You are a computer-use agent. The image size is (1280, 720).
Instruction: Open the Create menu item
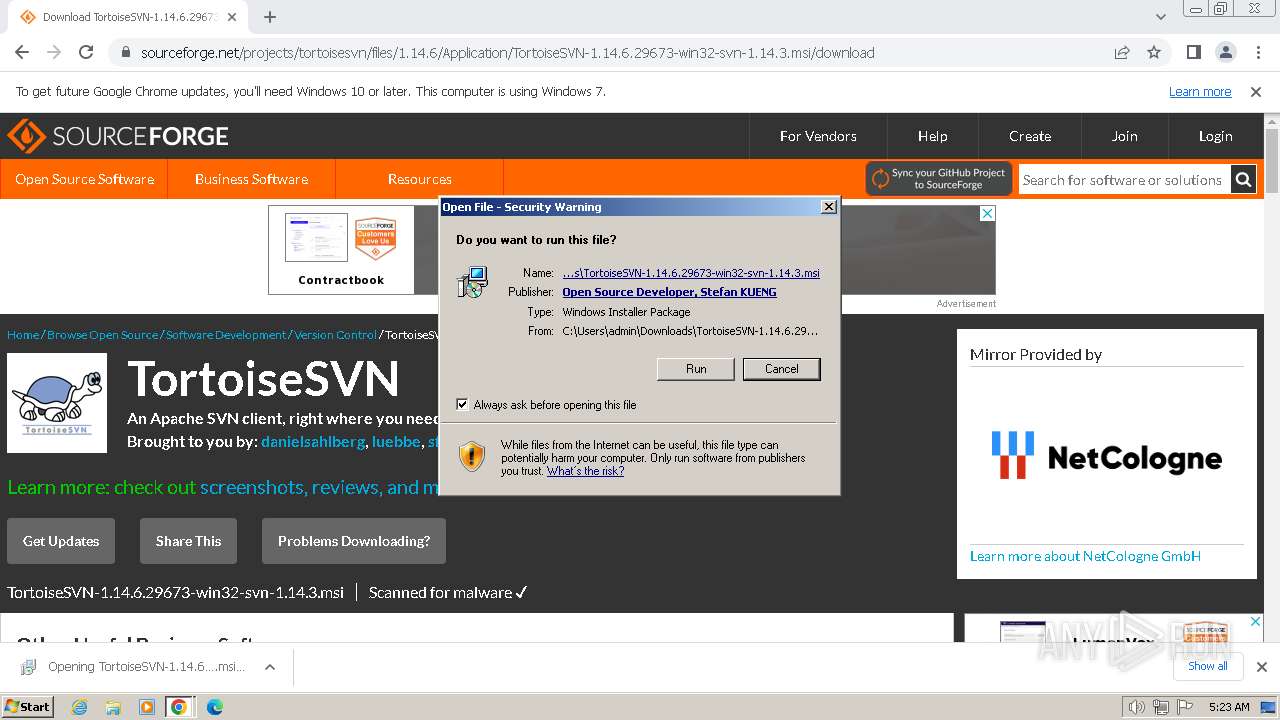[x=1030, y=136]
